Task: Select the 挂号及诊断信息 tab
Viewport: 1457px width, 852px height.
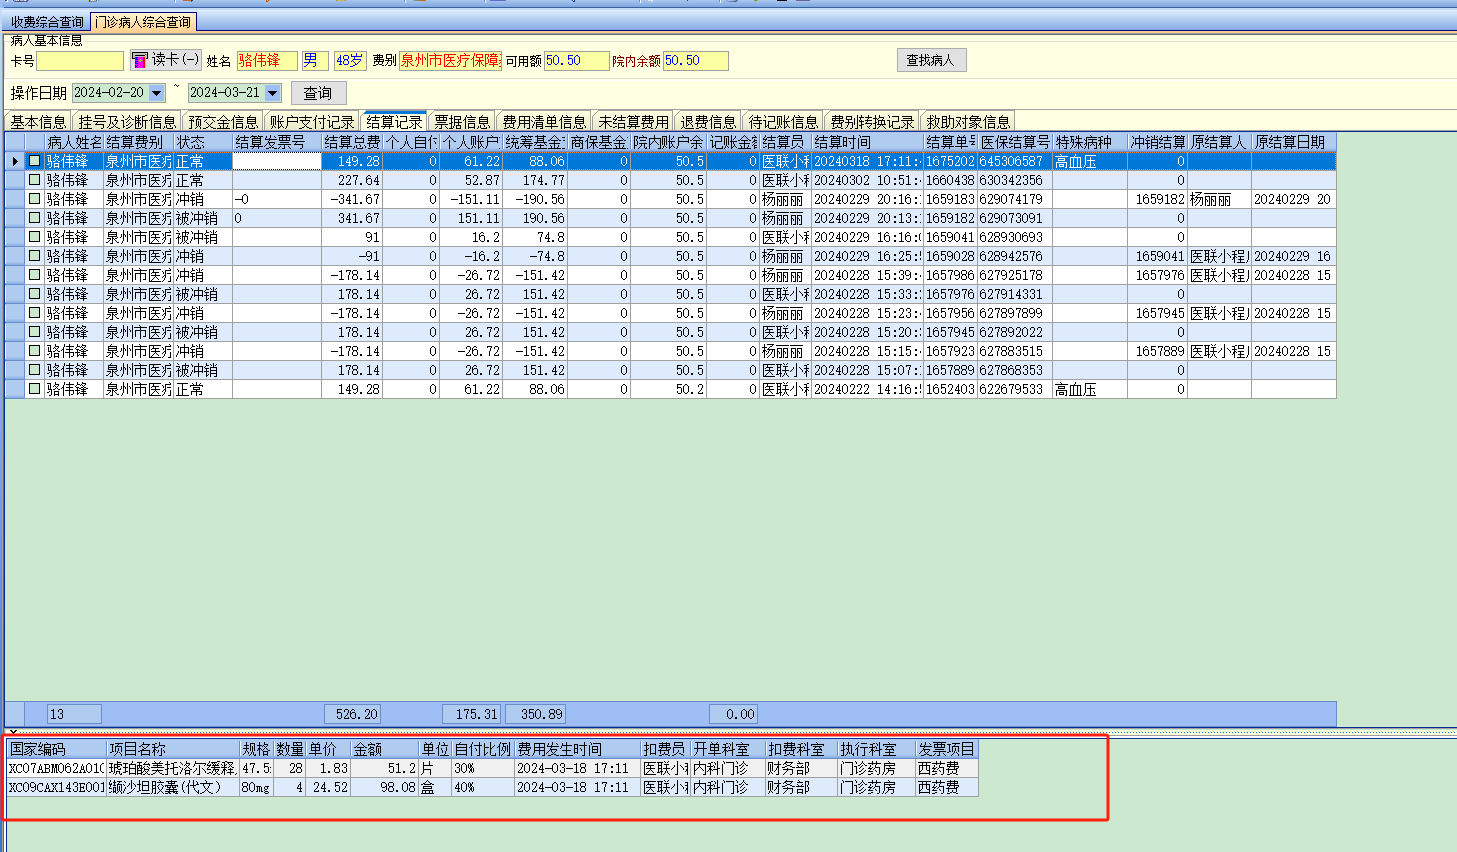Action: (x=127, y=122)
